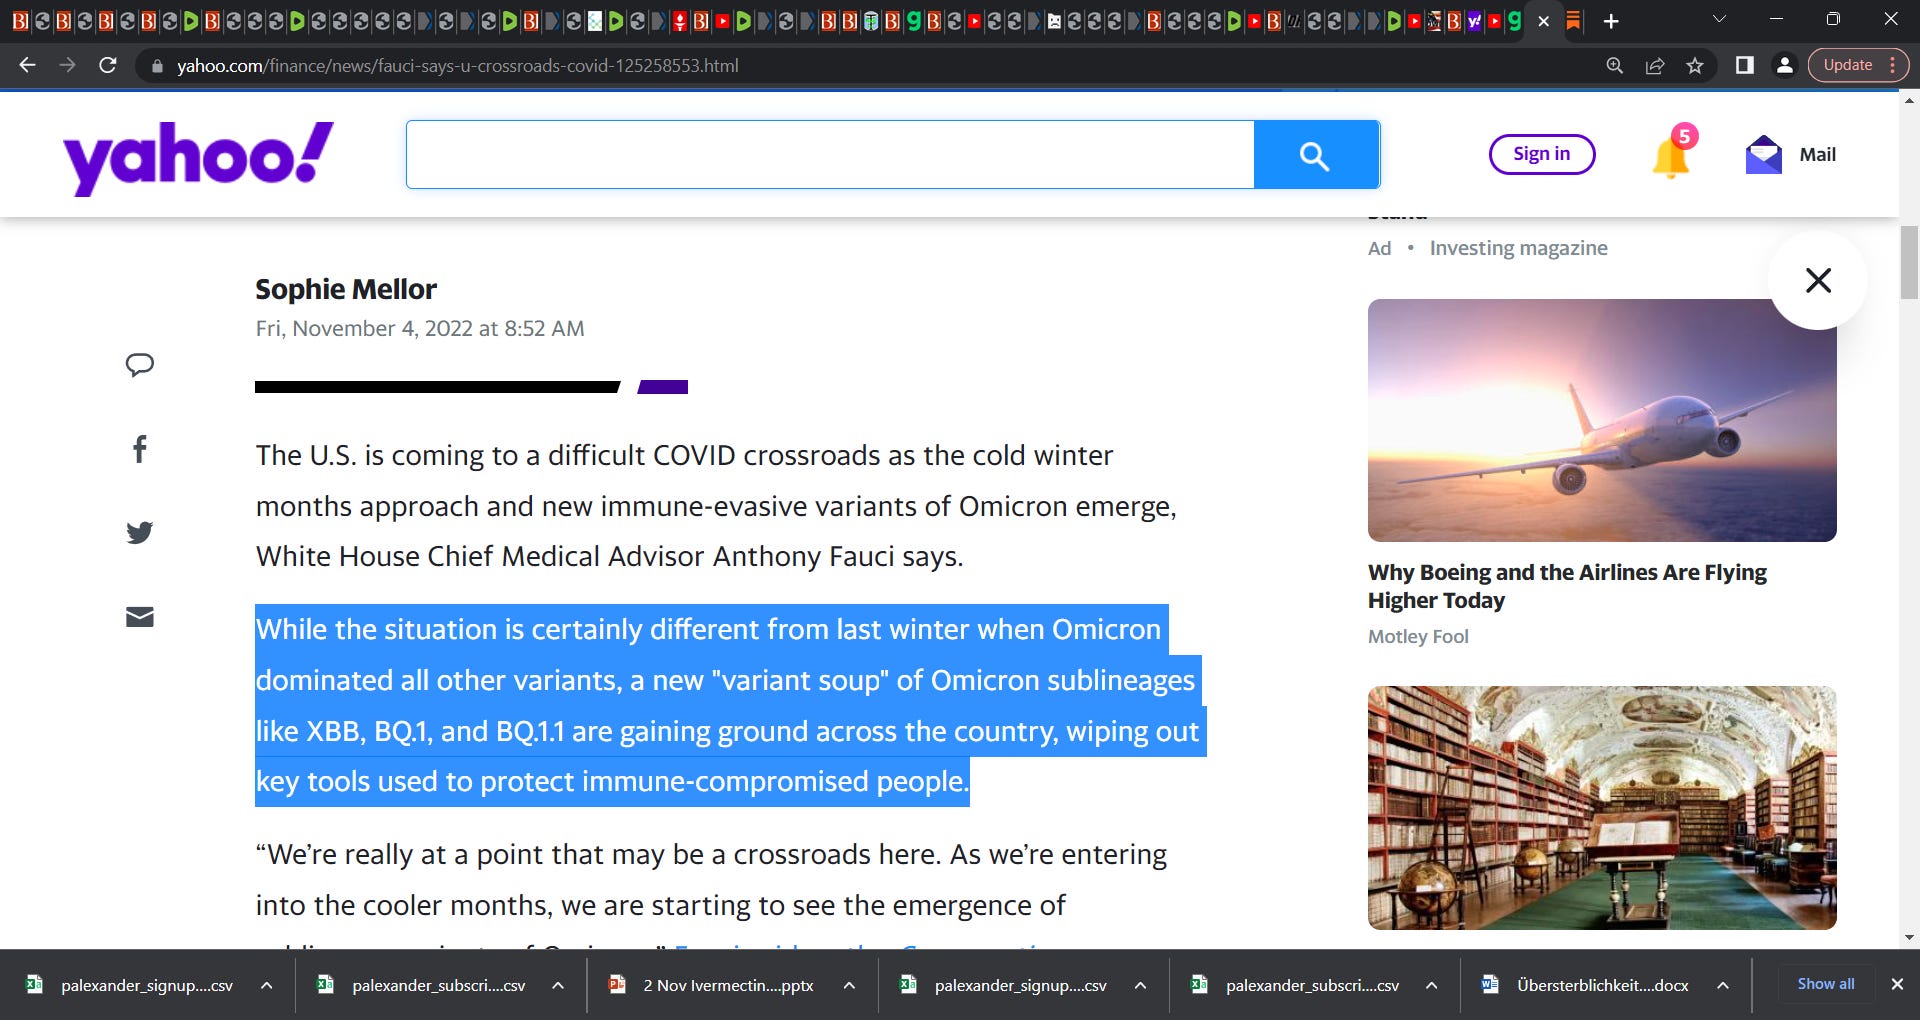
Task: Close the downloads bar
Action: tap(1897, 984)
